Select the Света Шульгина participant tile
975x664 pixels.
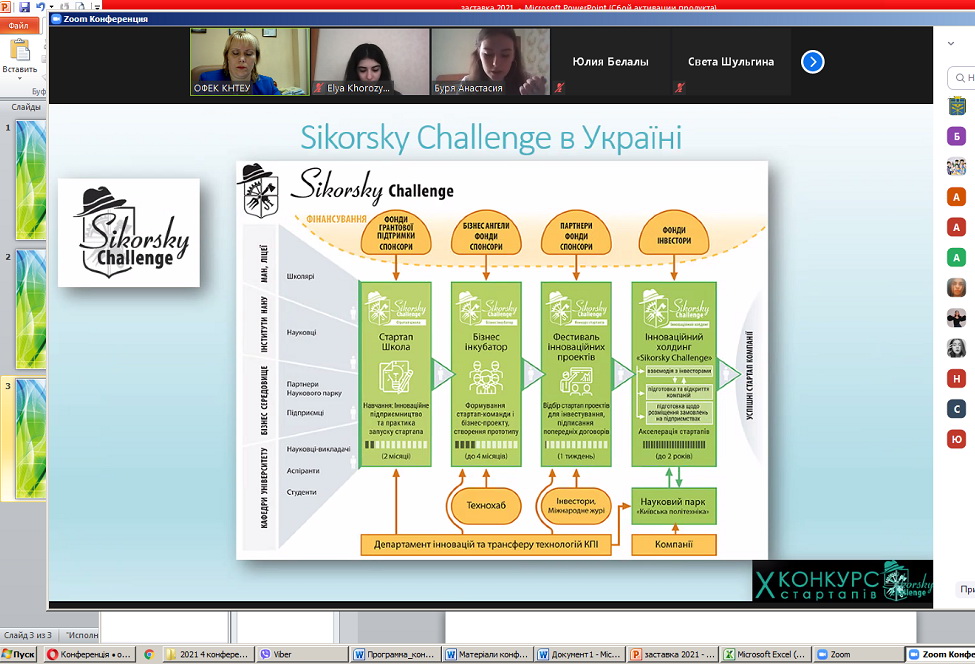pos(731,62)
